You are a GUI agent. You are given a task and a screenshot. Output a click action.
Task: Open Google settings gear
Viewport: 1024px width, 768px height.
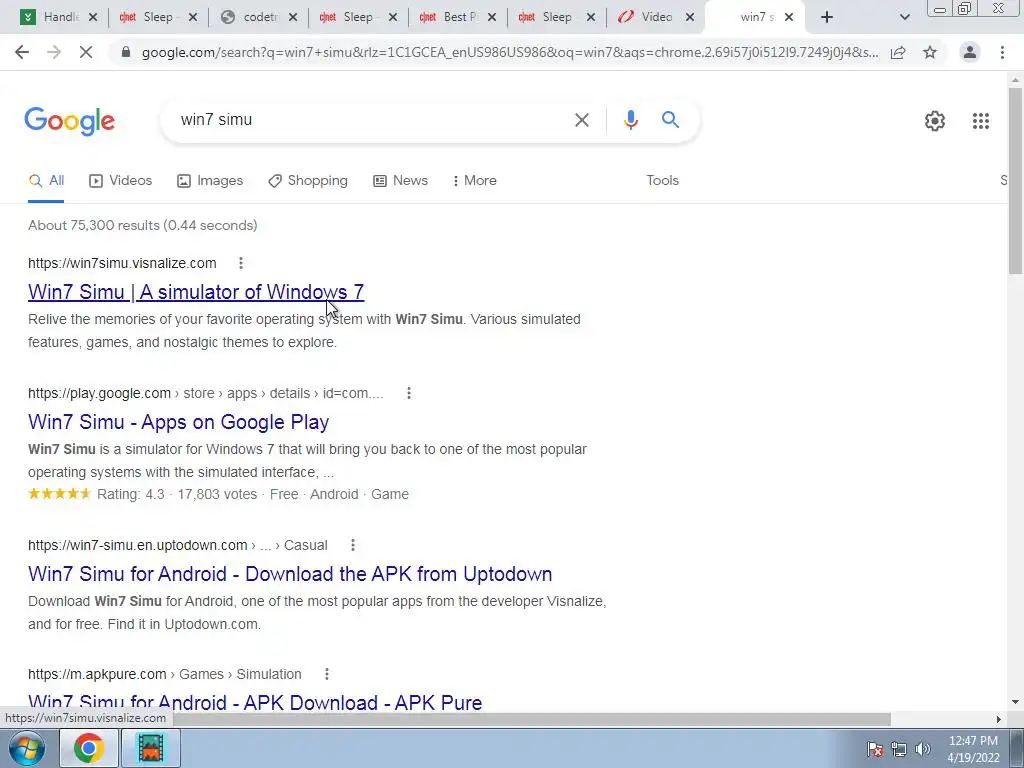pos(935,121)
